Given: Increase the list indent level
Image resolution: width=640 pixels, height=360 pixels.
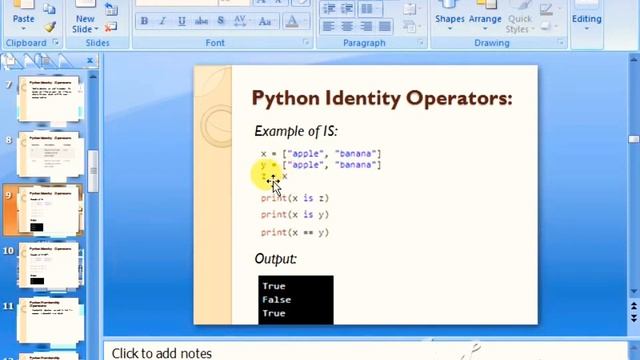Looking at the screenshot, I should (347, 9).
